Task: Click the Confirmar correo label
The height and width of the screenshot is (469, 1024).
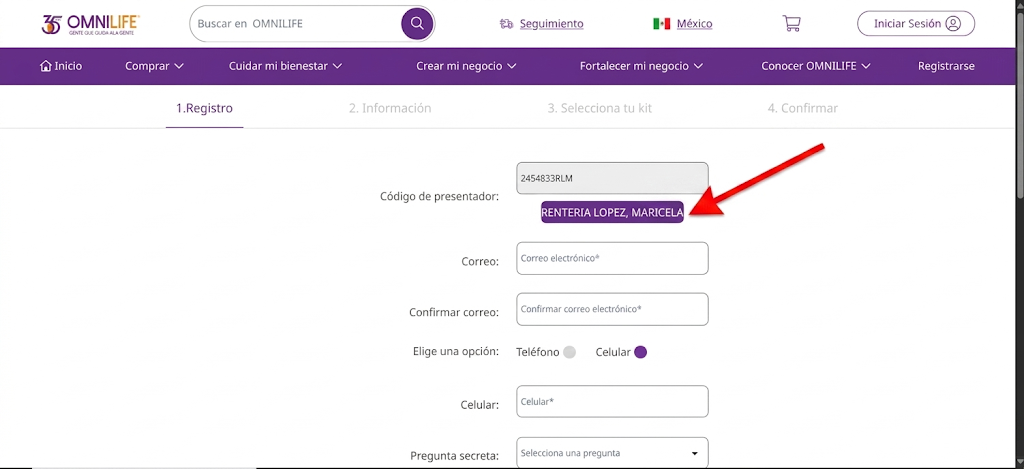Action: pyautogui.click(x=454, y=312)
